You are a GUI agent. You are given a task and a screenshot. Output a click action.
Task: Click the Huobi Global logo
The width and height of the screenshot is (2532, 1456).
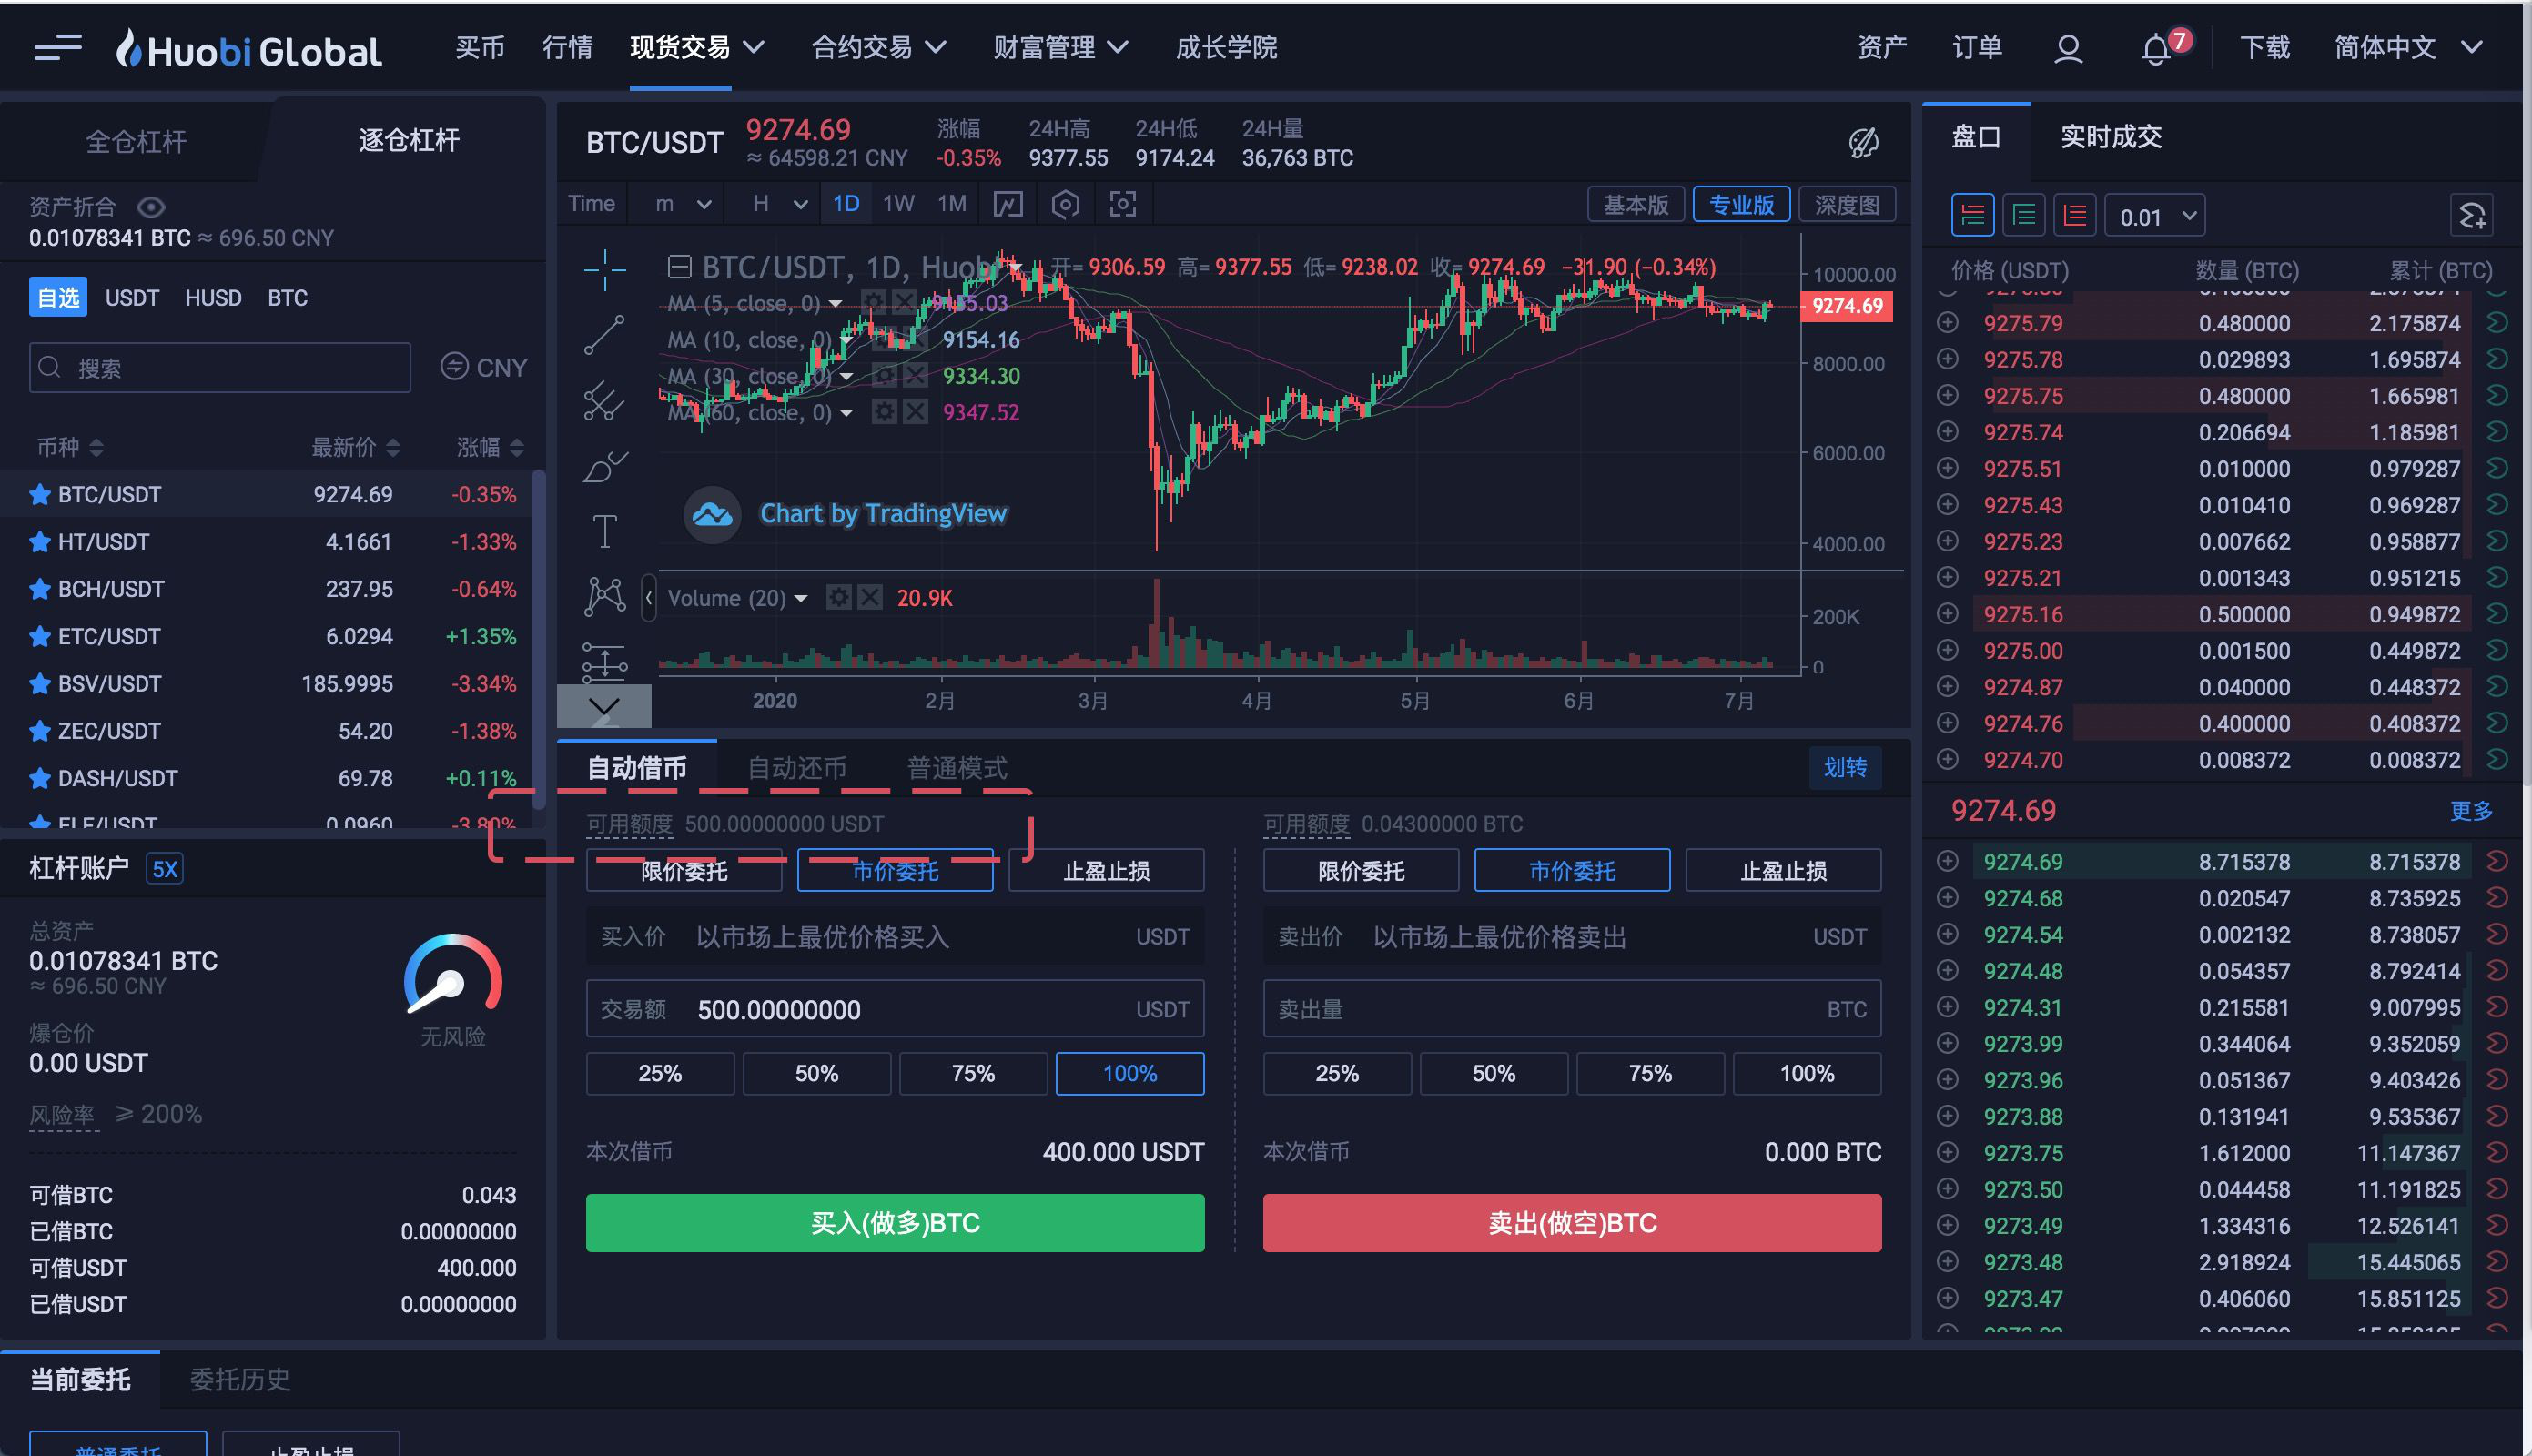[x=249, y=49]
